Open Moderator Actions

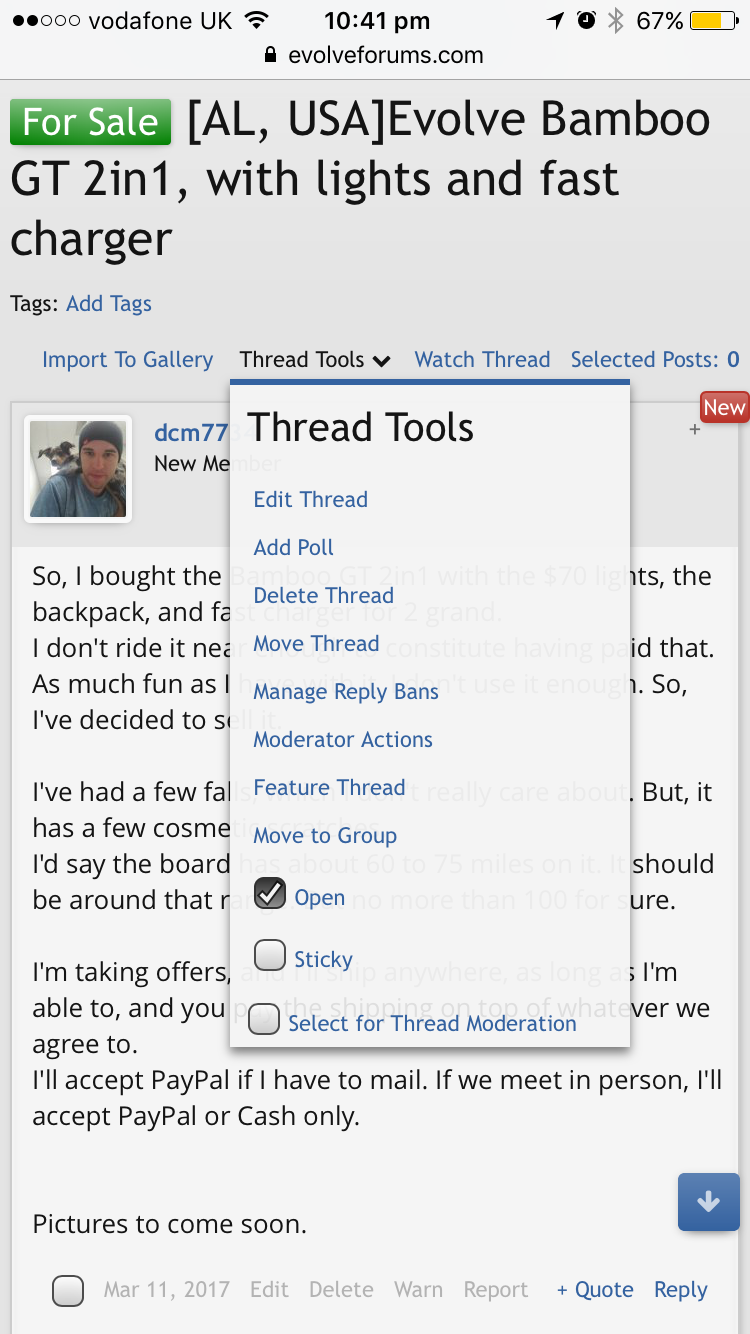point(343,739)
